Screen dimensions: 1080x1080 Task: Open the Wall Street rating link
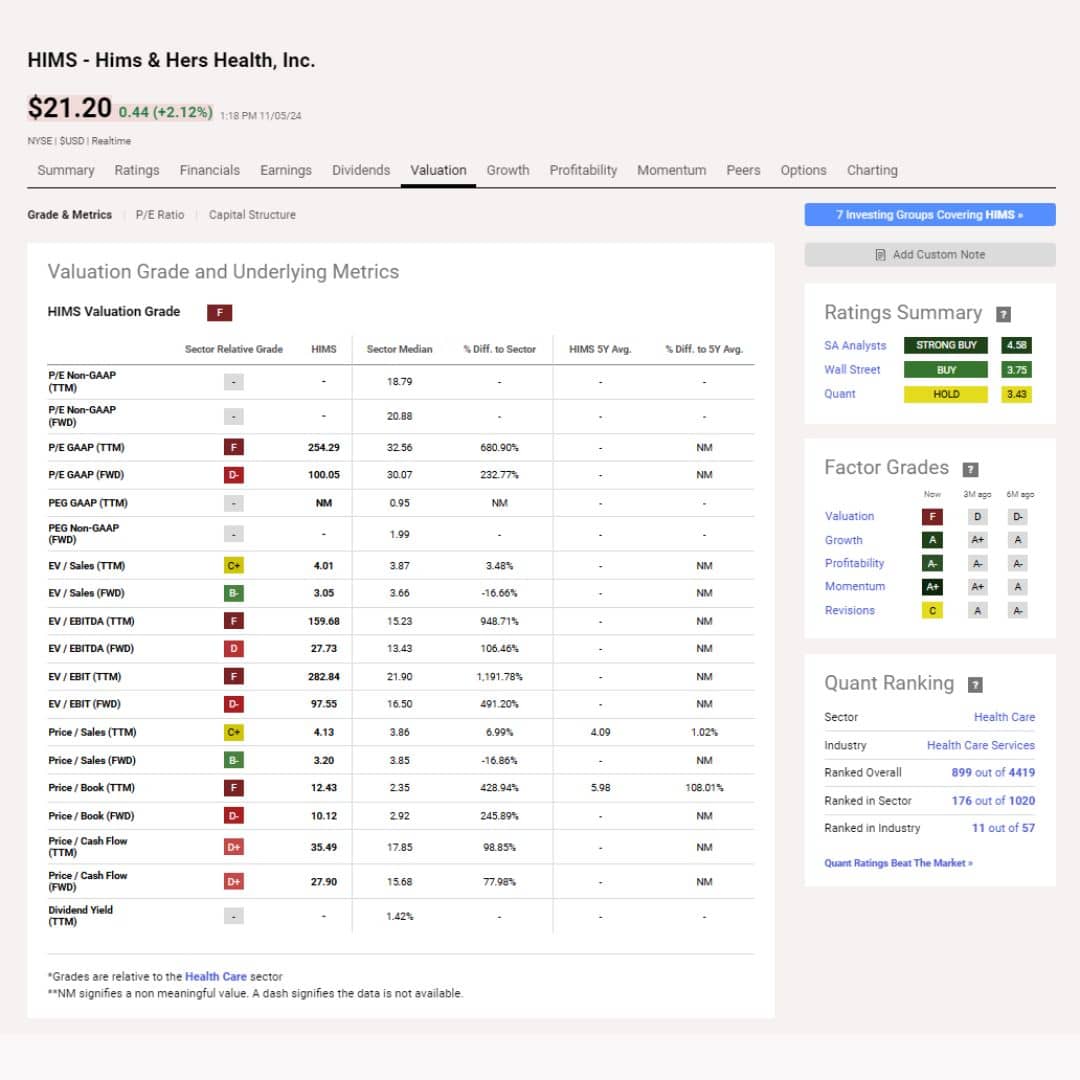pyautogui.click(x=852, y=370)
